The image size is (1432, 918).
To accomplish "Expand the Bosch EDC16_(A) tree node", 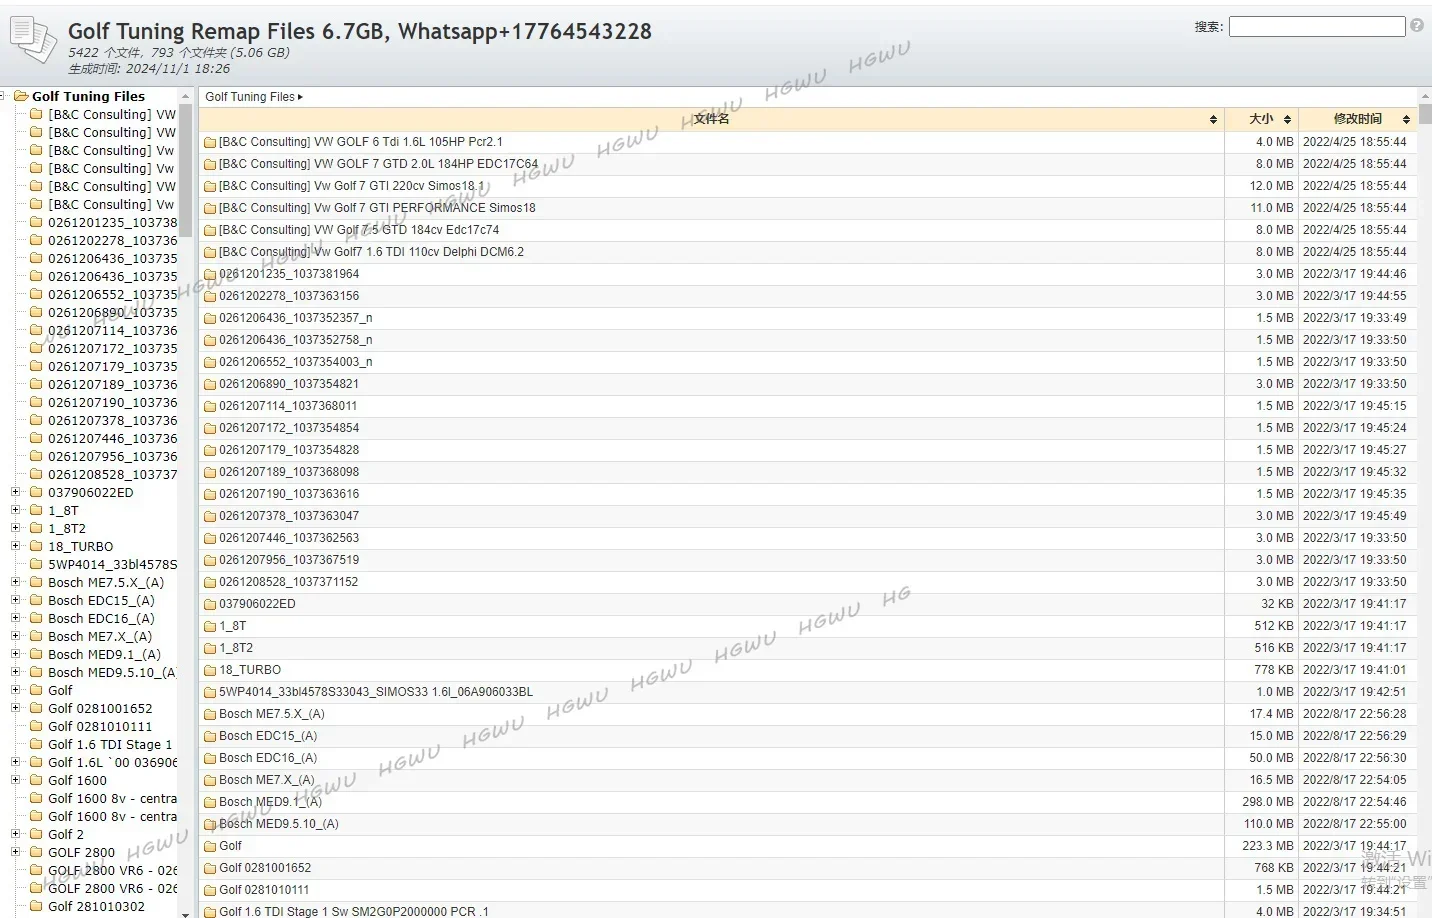I will (x=15, y=618).
